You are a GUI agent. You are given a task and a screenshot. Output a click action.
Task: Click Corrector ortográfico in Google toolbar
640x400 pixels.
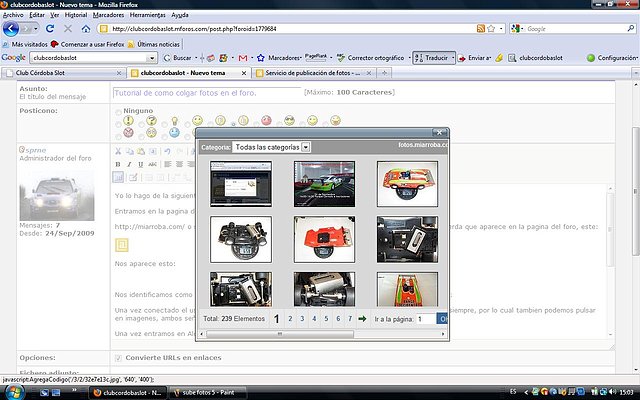coord(371,58)
